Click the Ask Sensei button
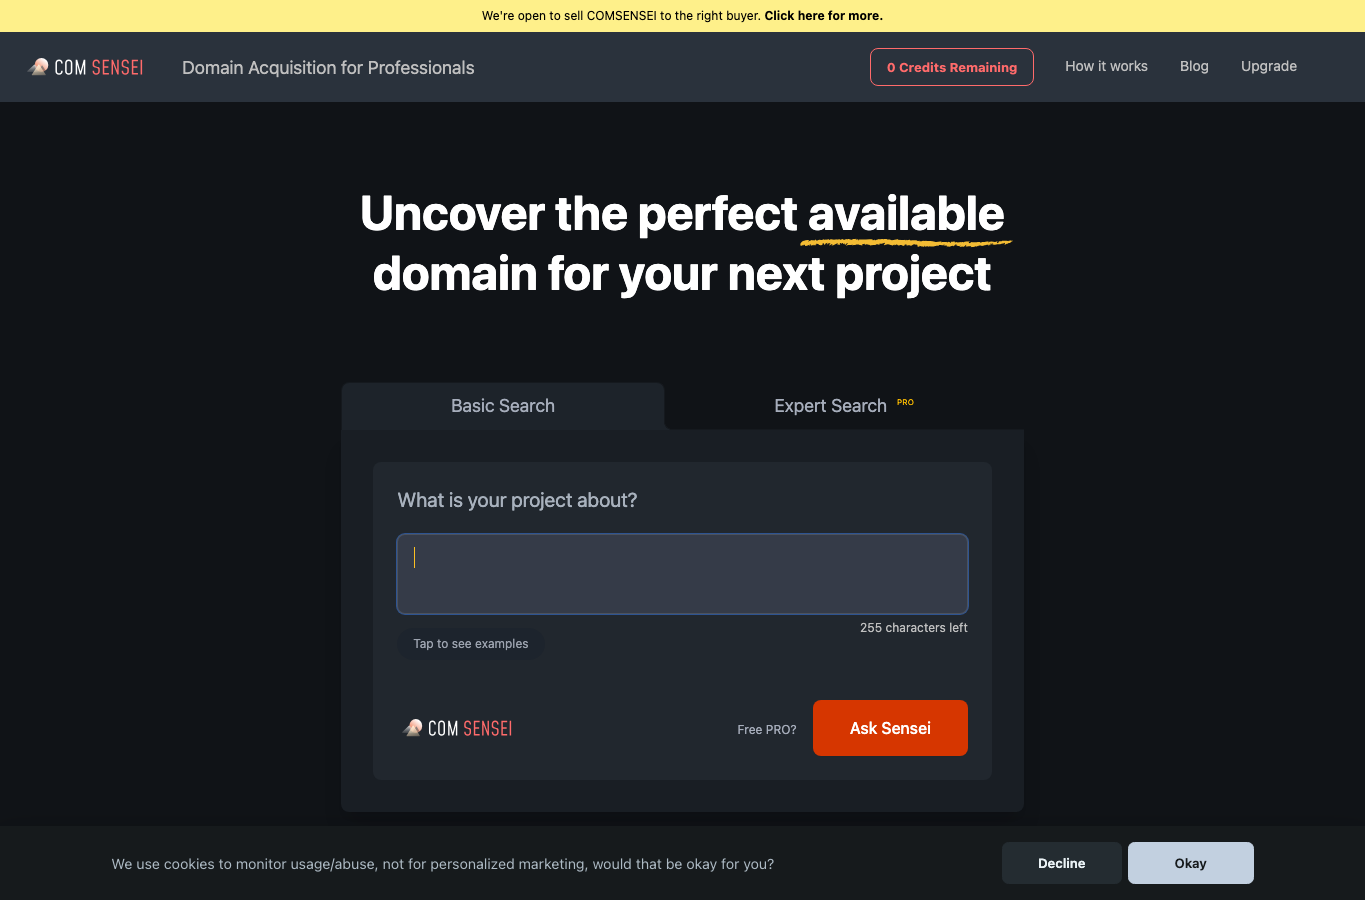This screenshot has height=900, width=1365. [890, 728]
